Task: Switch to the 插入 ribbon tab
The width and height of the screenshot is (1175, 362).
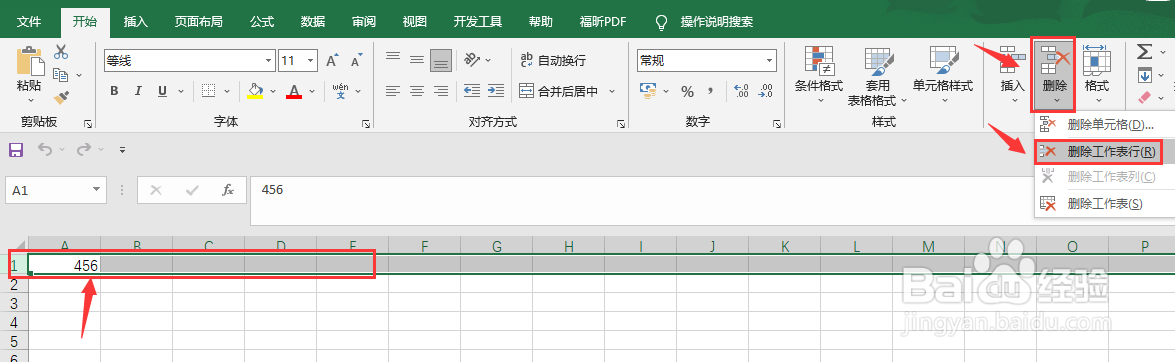Action: tap(136, 22)
